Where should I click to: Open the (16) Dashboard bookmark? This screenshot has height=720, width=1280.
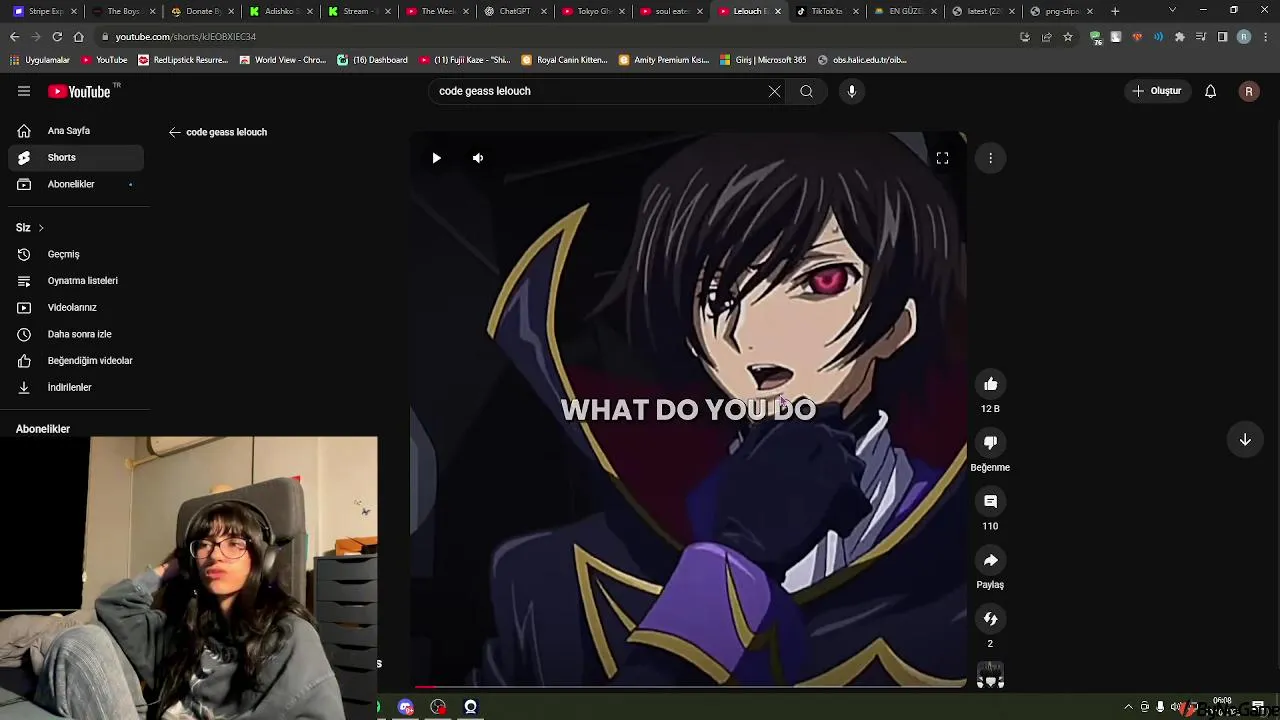(372, 60)
